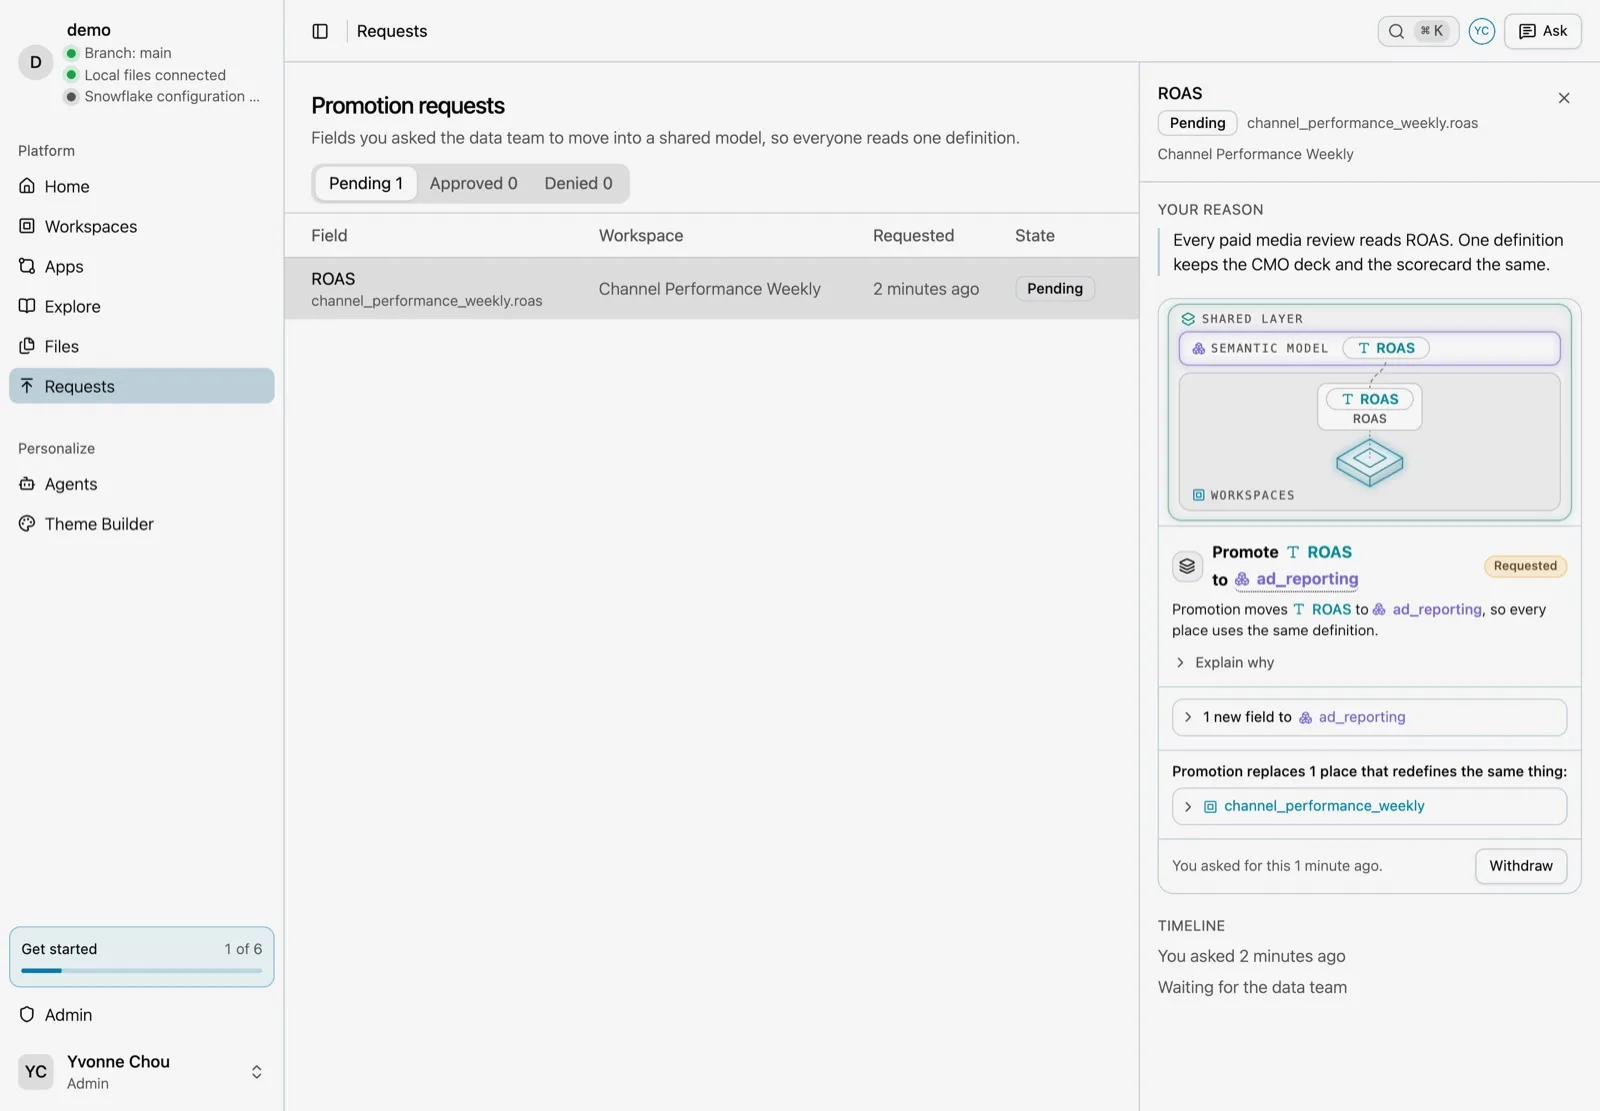
Task: Click Local files connected status
Action: (155, 75)
